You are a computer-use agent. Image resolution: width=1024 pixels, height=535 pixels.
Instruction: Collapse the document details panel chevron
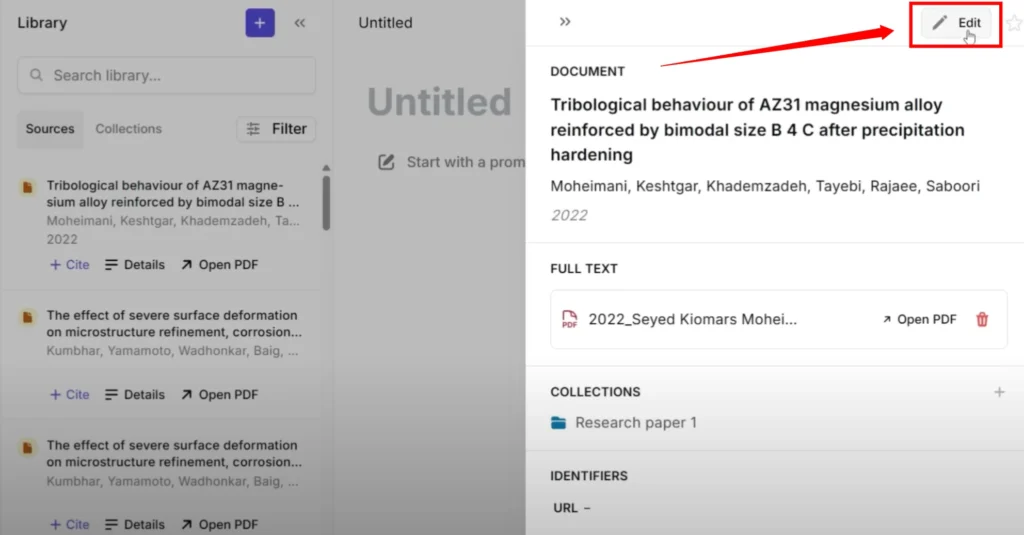click(565, 22)
